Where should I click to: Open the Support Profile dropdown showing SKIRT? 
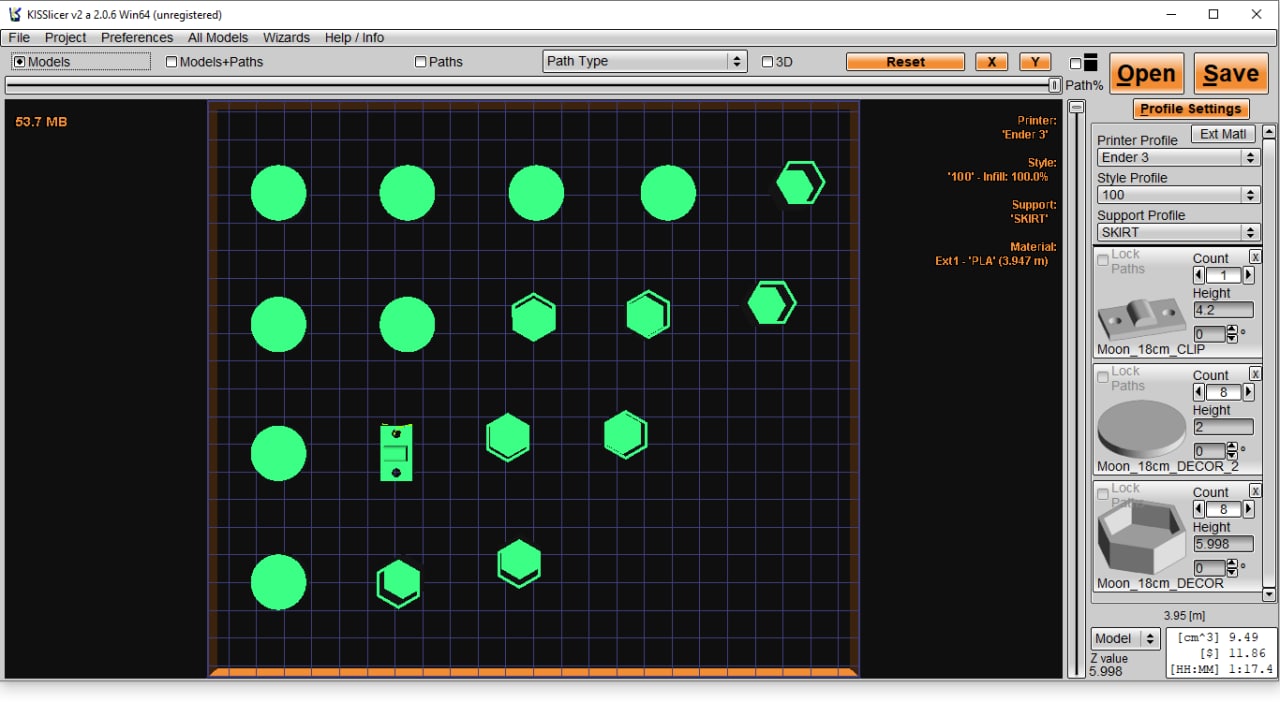[x=1178, y=232]
